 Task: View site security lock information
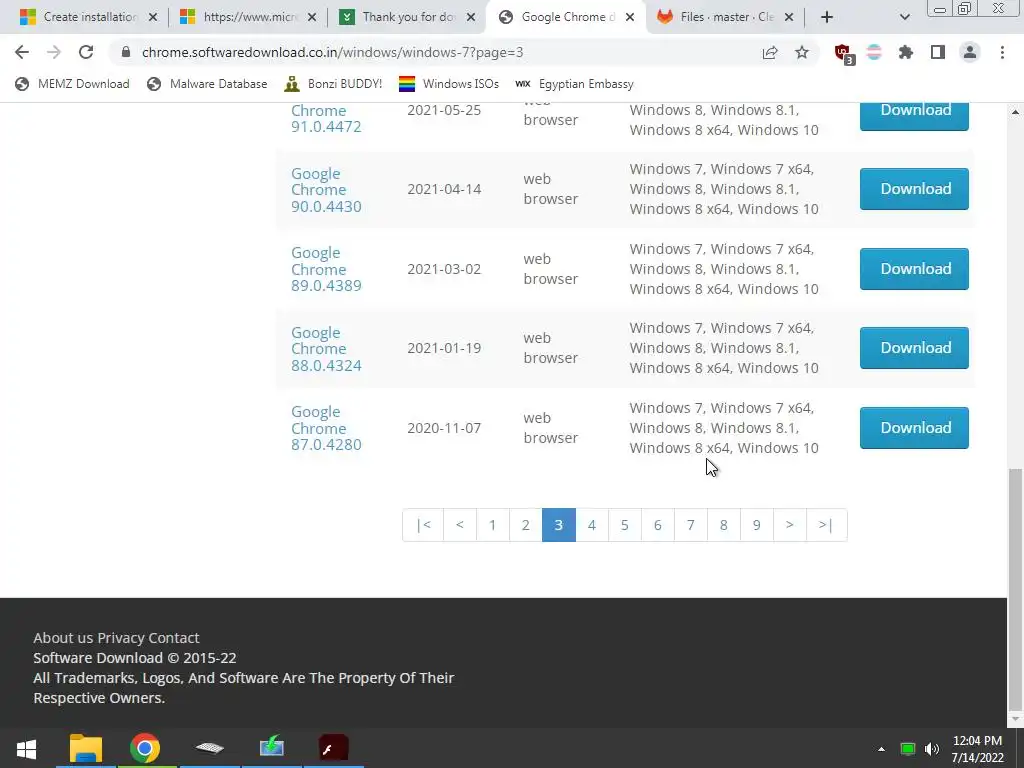[x=126, y=52]
